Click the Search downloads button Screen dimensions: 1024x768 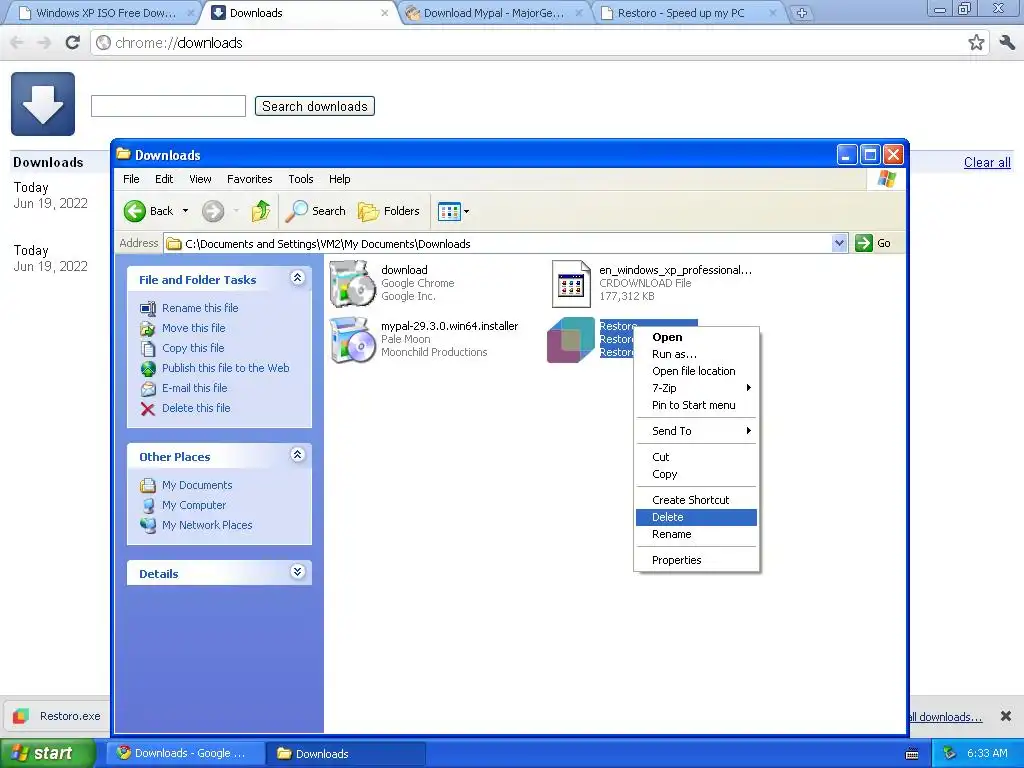315,106
